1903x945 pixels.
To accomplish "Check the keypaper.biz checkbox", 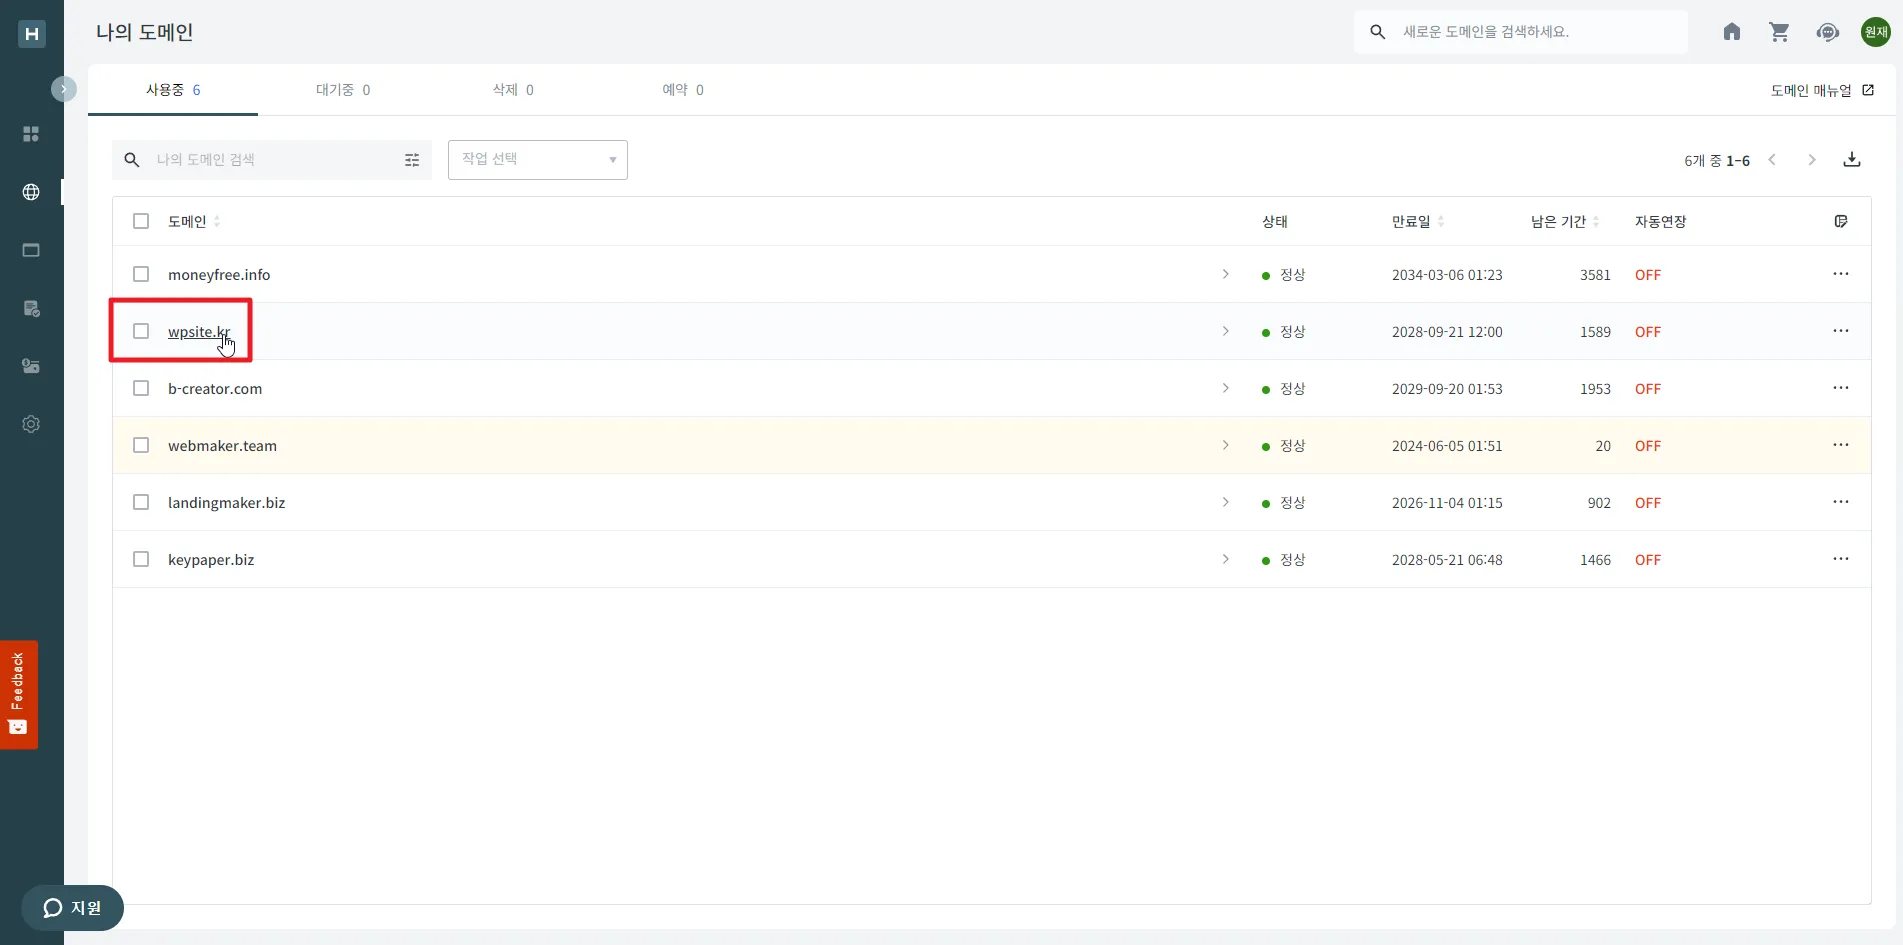I will [141, 559].
